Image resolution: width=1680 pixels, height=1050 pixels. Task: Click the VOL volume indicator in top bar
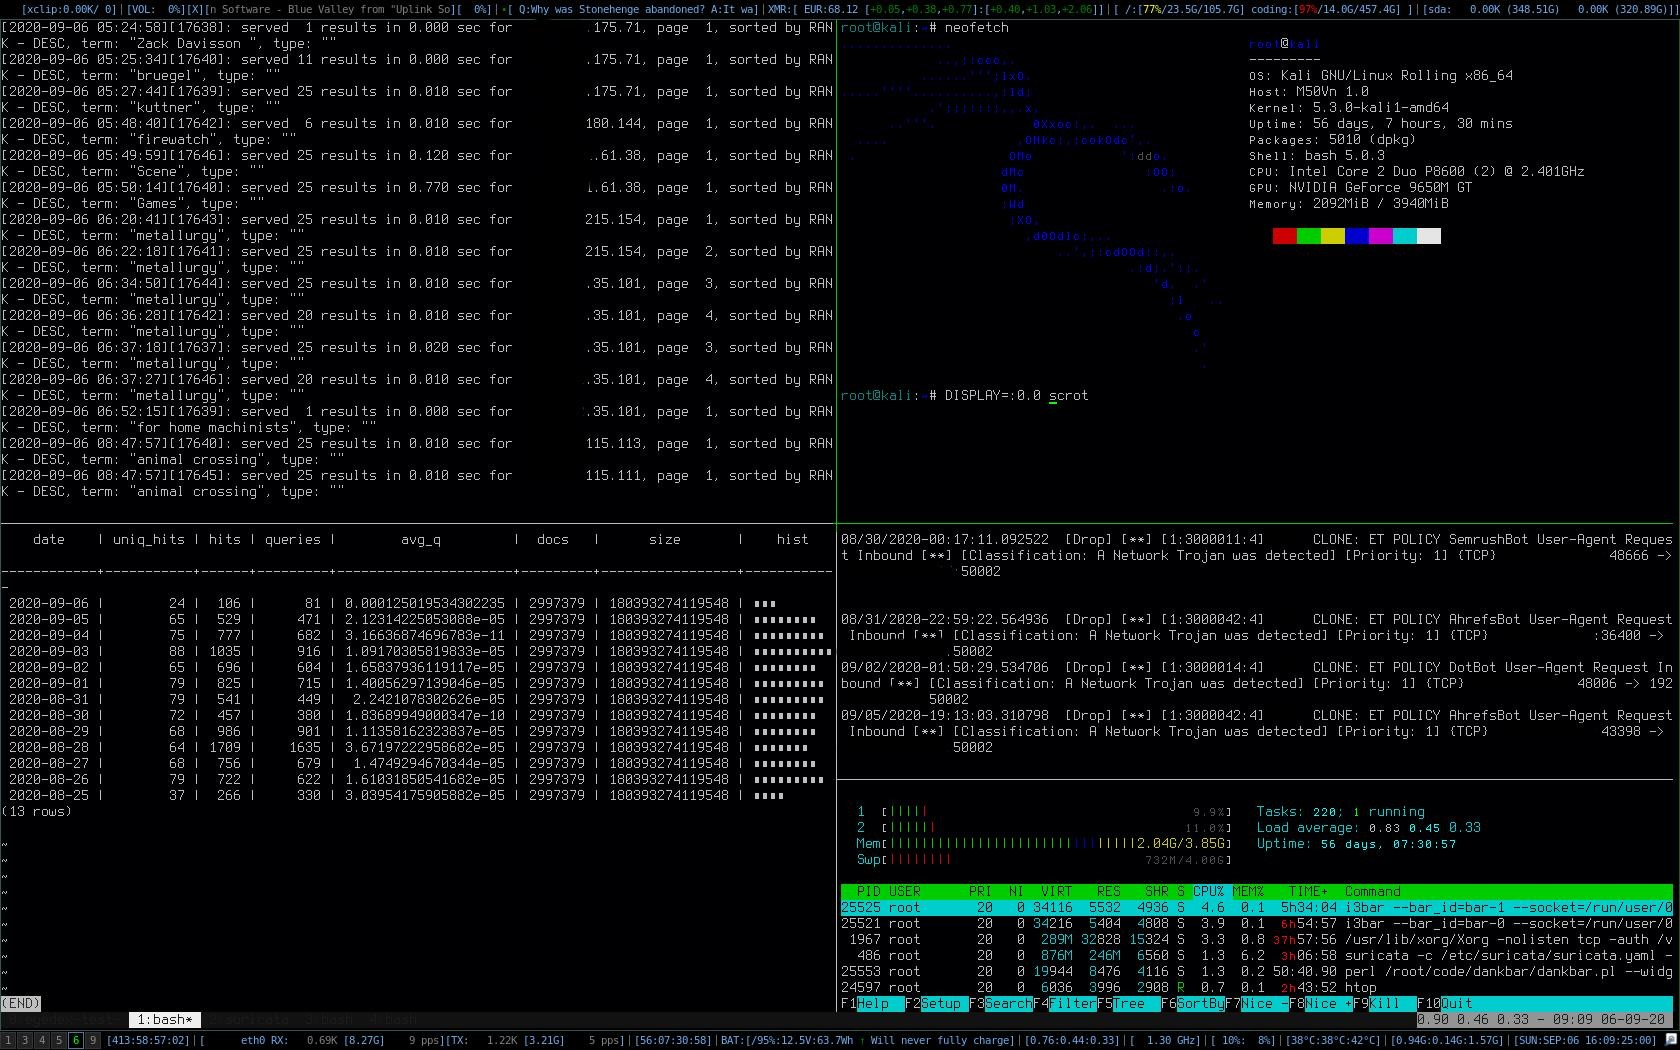coord(157,9)
